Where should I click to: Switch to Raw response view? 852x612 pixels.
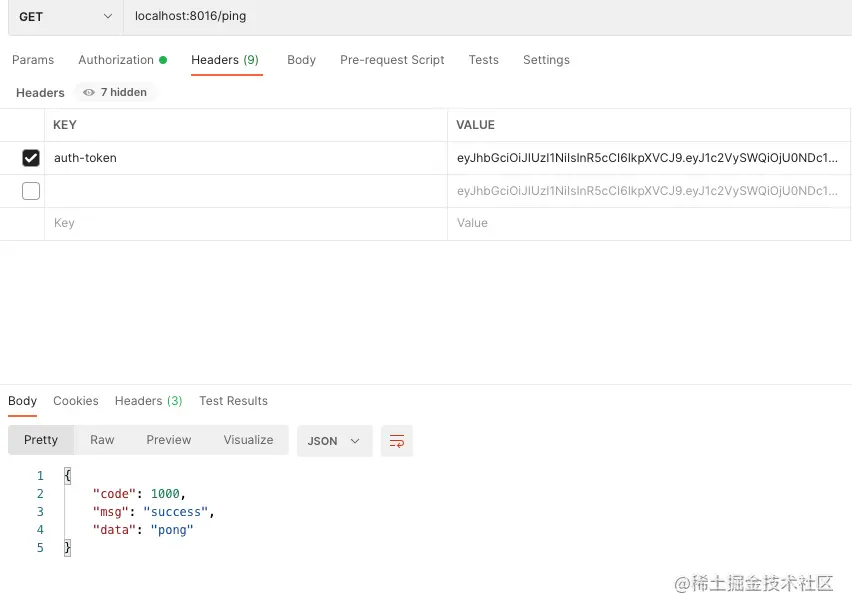tap(102, 440)
